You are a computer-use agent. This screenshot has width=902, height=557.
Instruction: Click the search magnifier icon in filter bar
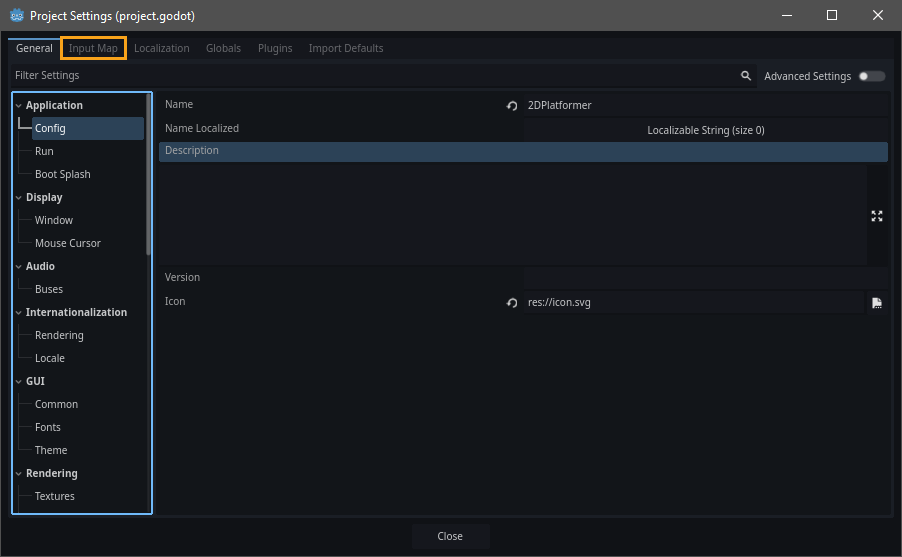745,76
